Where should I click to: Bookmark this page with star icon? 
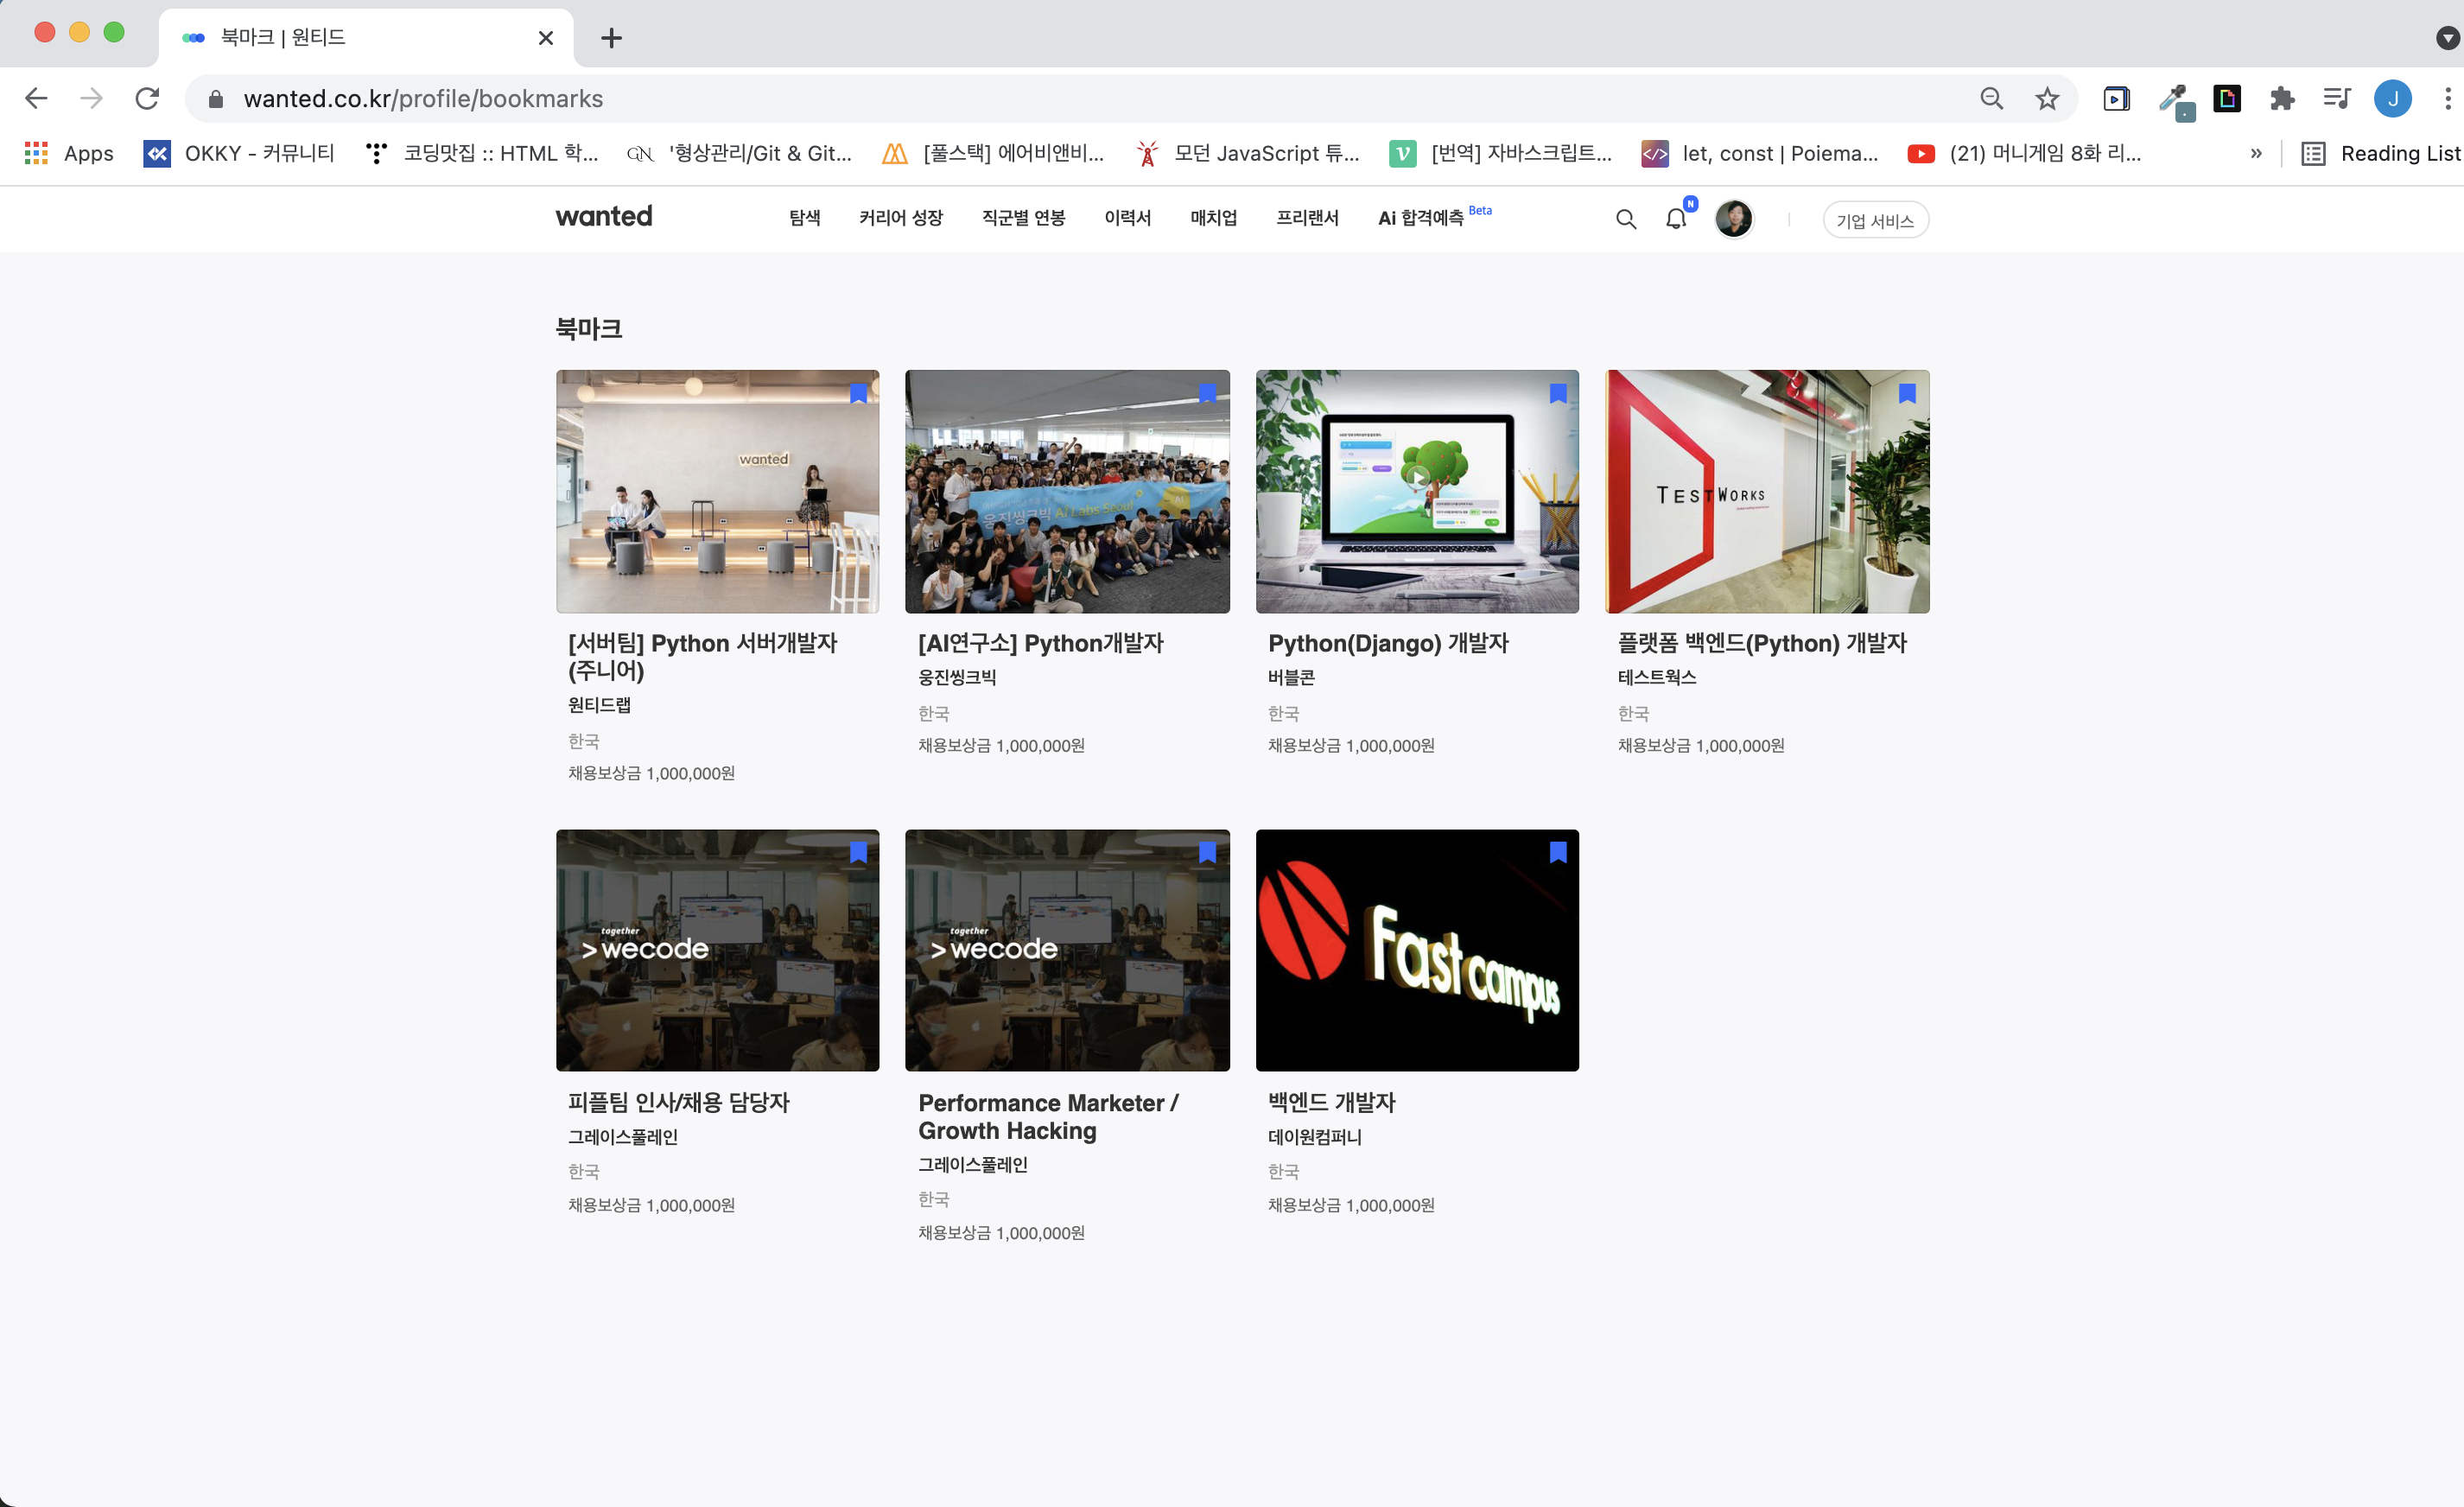point(2046,99)
